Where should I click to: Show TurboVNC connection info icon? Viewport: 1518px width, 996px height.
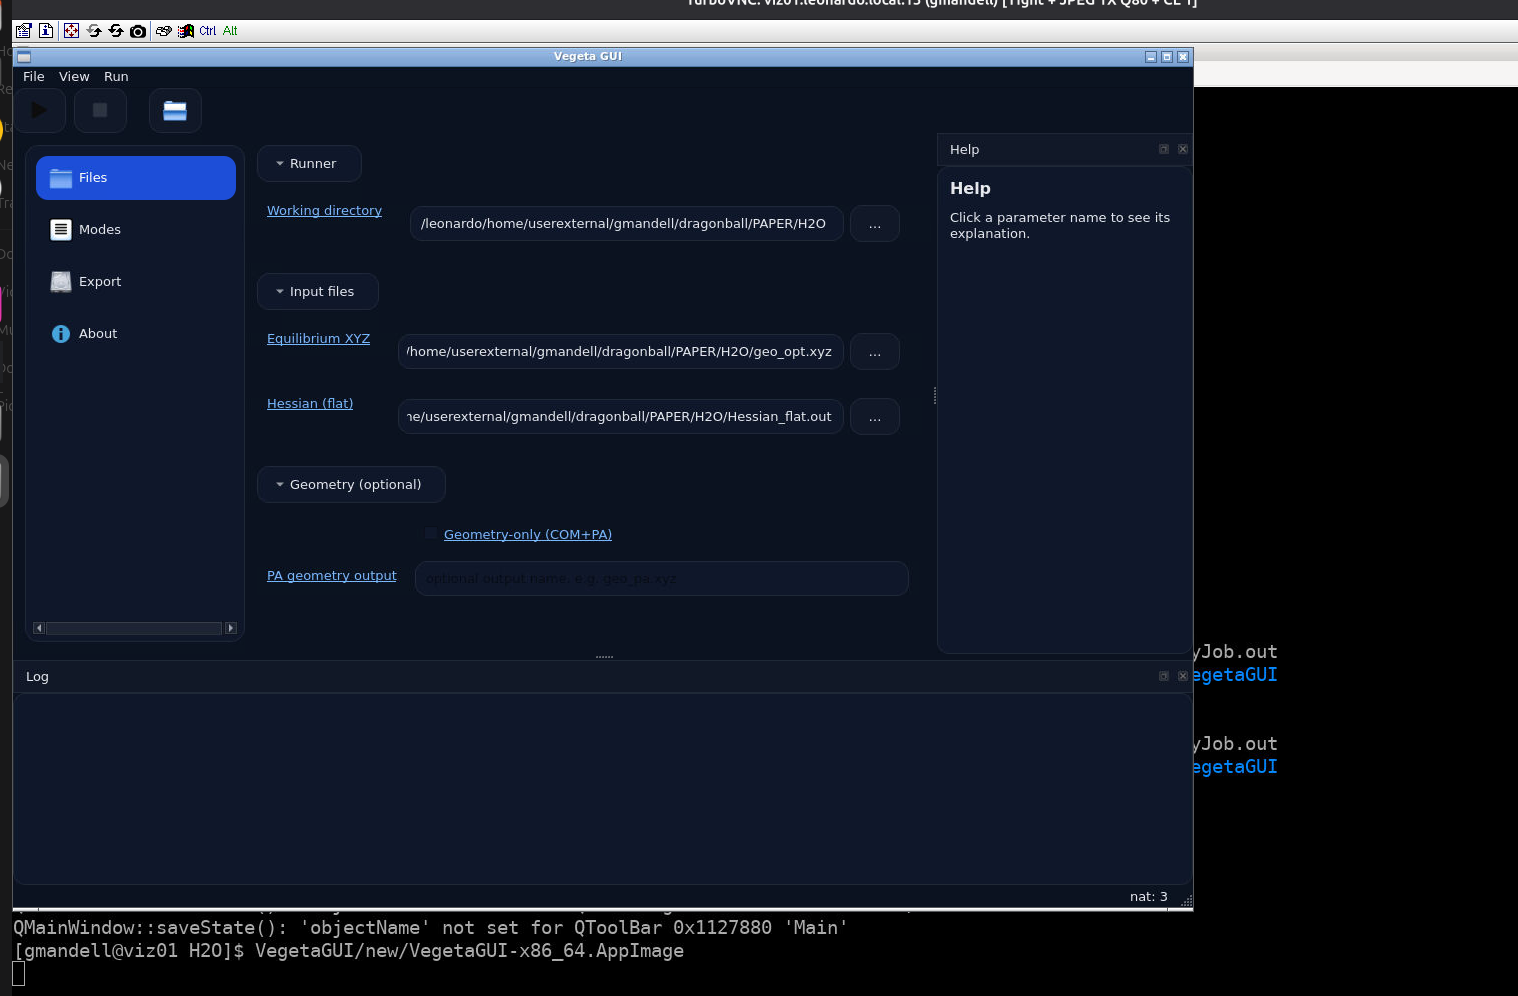pos(46,31)
